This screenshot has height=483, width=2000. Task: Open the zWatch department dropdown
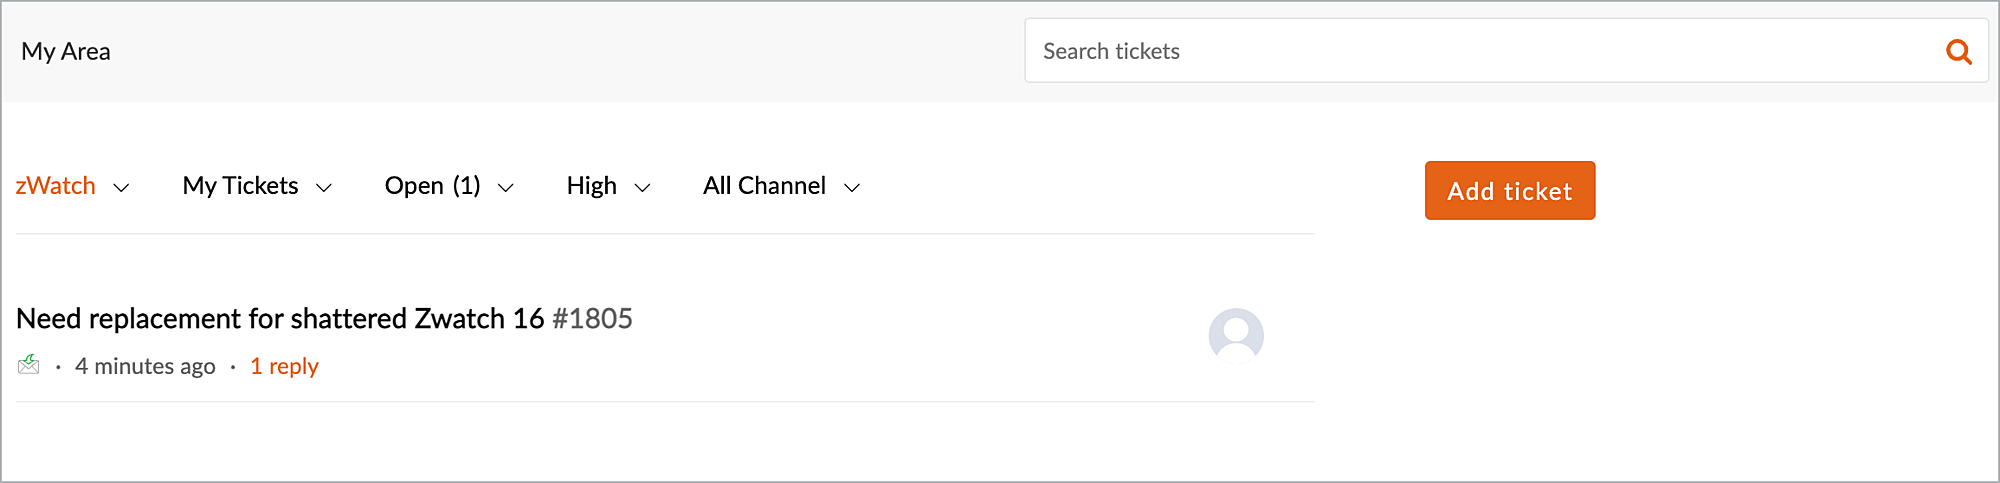[x=56, y=186]
